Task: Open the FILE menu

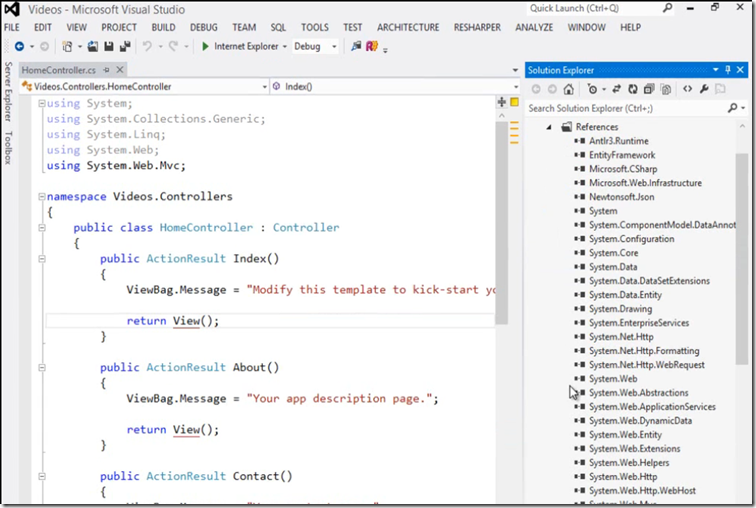Action: click(12, 27)
